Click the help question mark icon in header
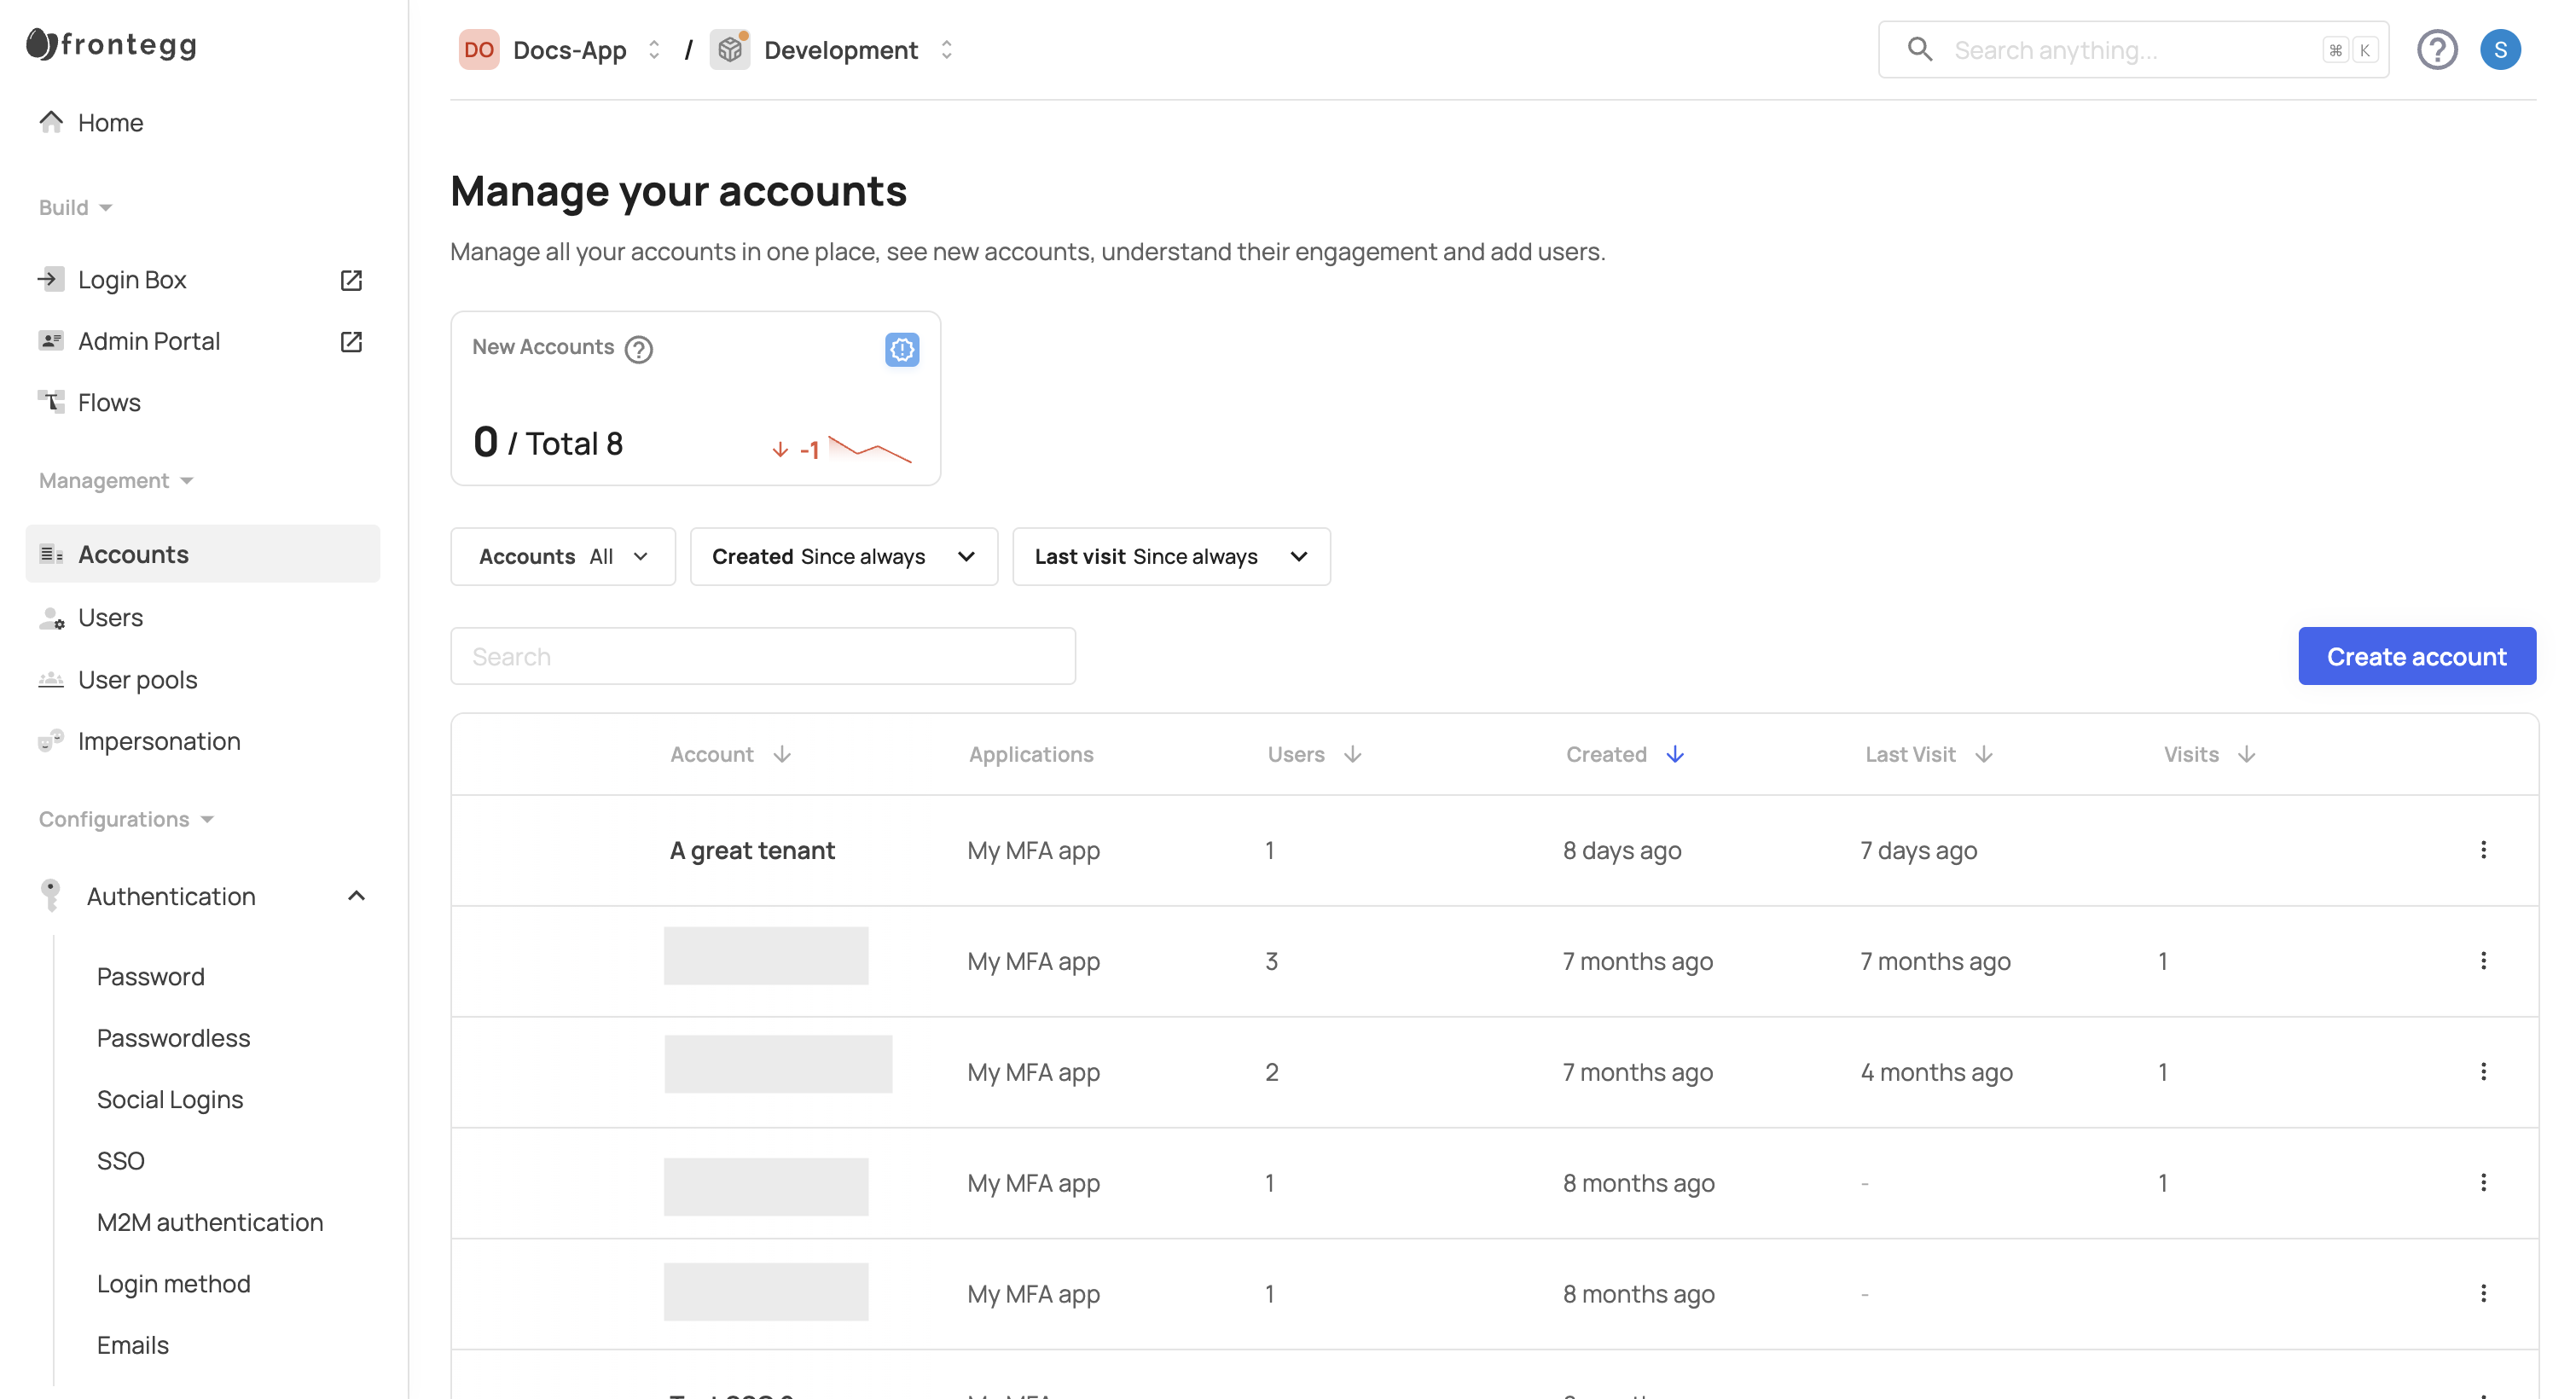Viewport: 2576px width, 1399px height. [x=2436, y=50]
